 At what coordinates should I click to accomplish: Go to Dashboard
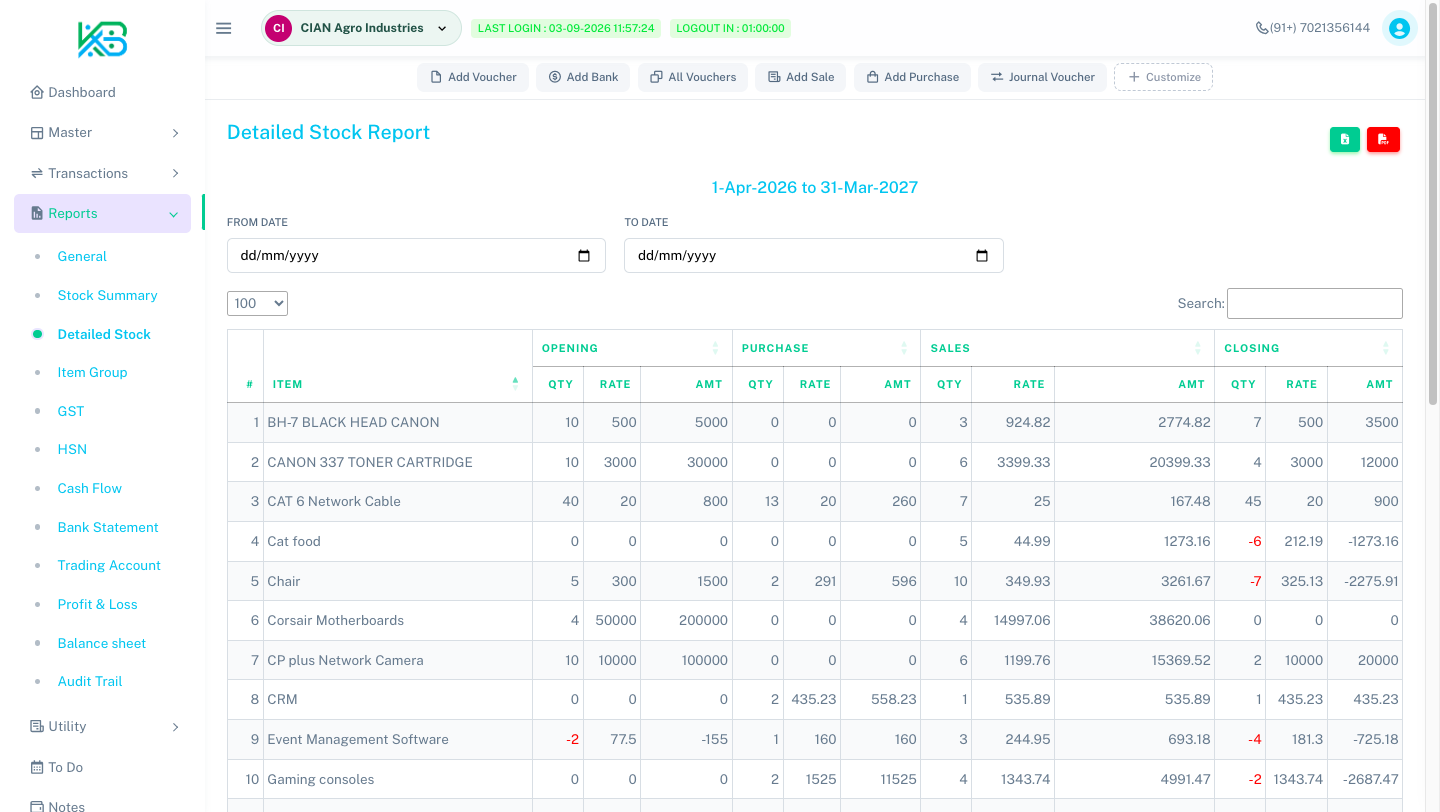[x=82, y=92]
